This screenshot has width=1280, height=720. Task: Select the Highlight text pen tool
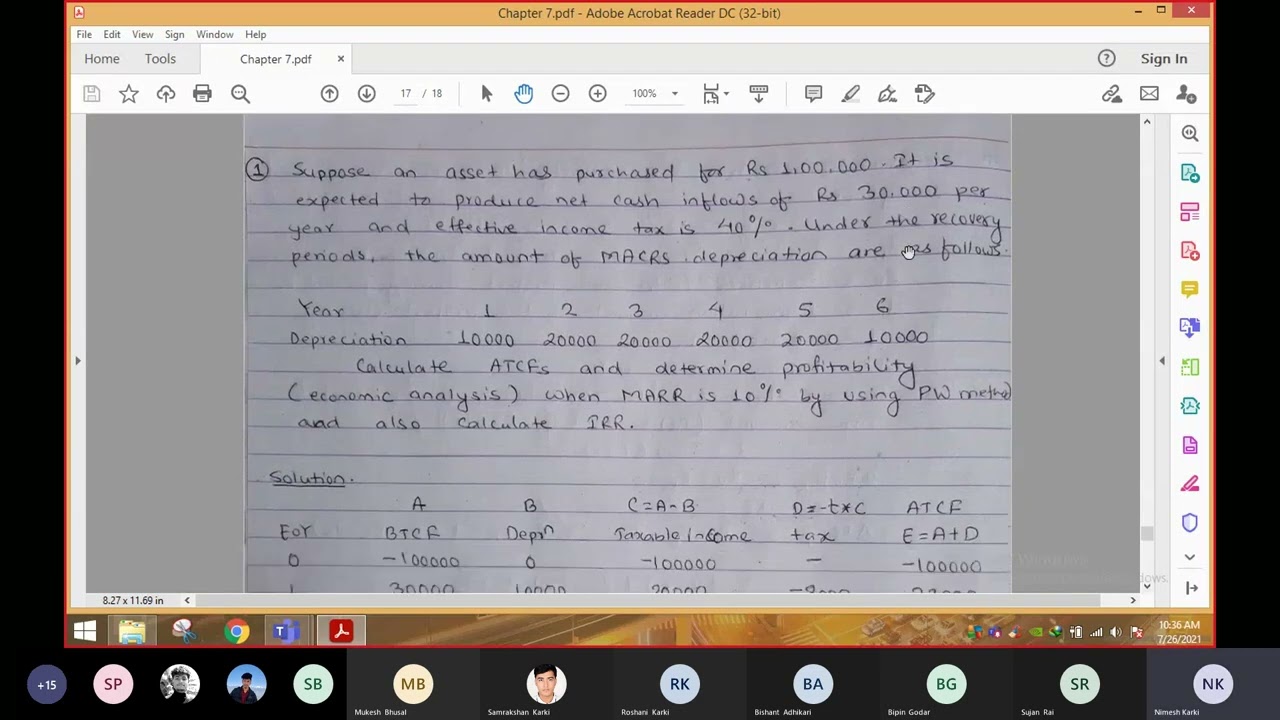coord(850,94)
